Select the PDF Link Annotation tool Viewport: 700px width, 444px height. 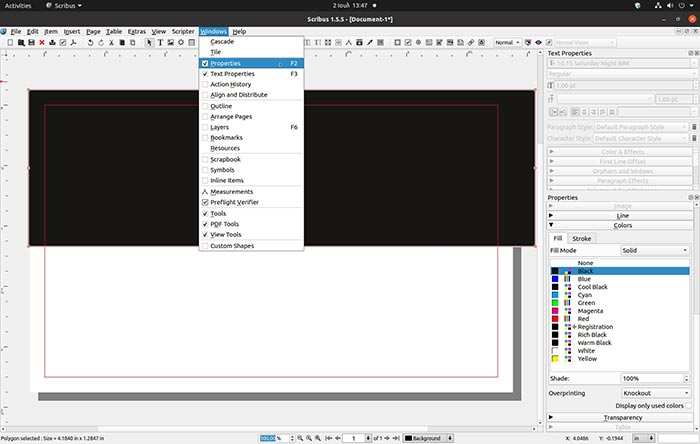(x=471, y=42)
